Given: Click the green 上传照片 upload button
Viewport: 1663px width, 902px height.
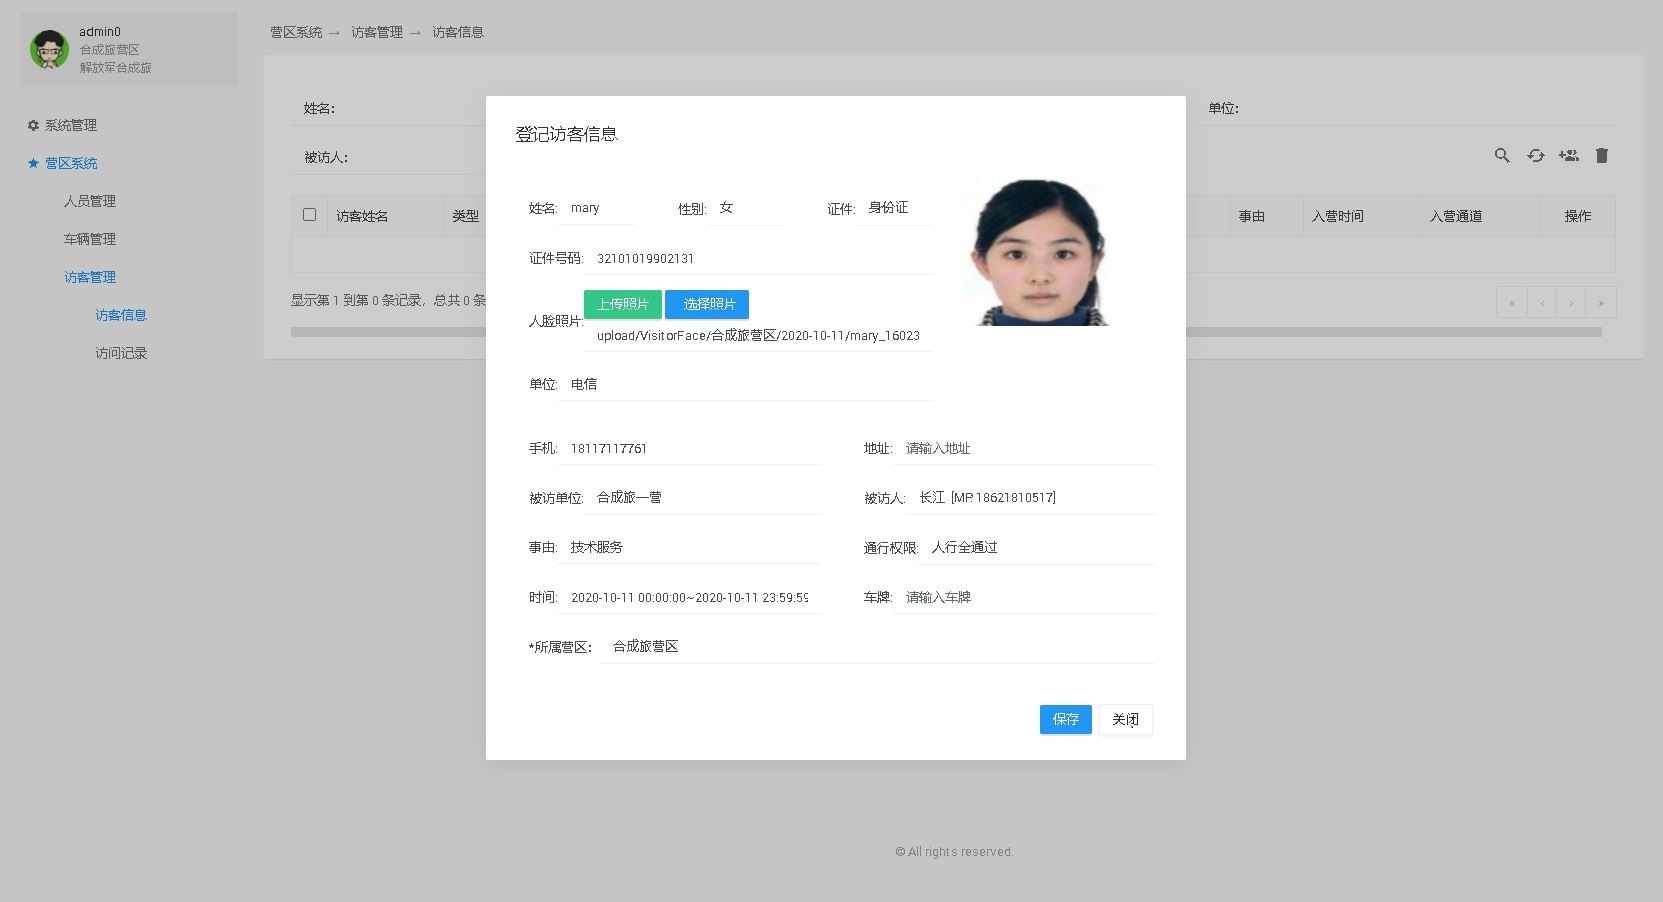Looking at the screenshot, I should (x=622, y=304).
